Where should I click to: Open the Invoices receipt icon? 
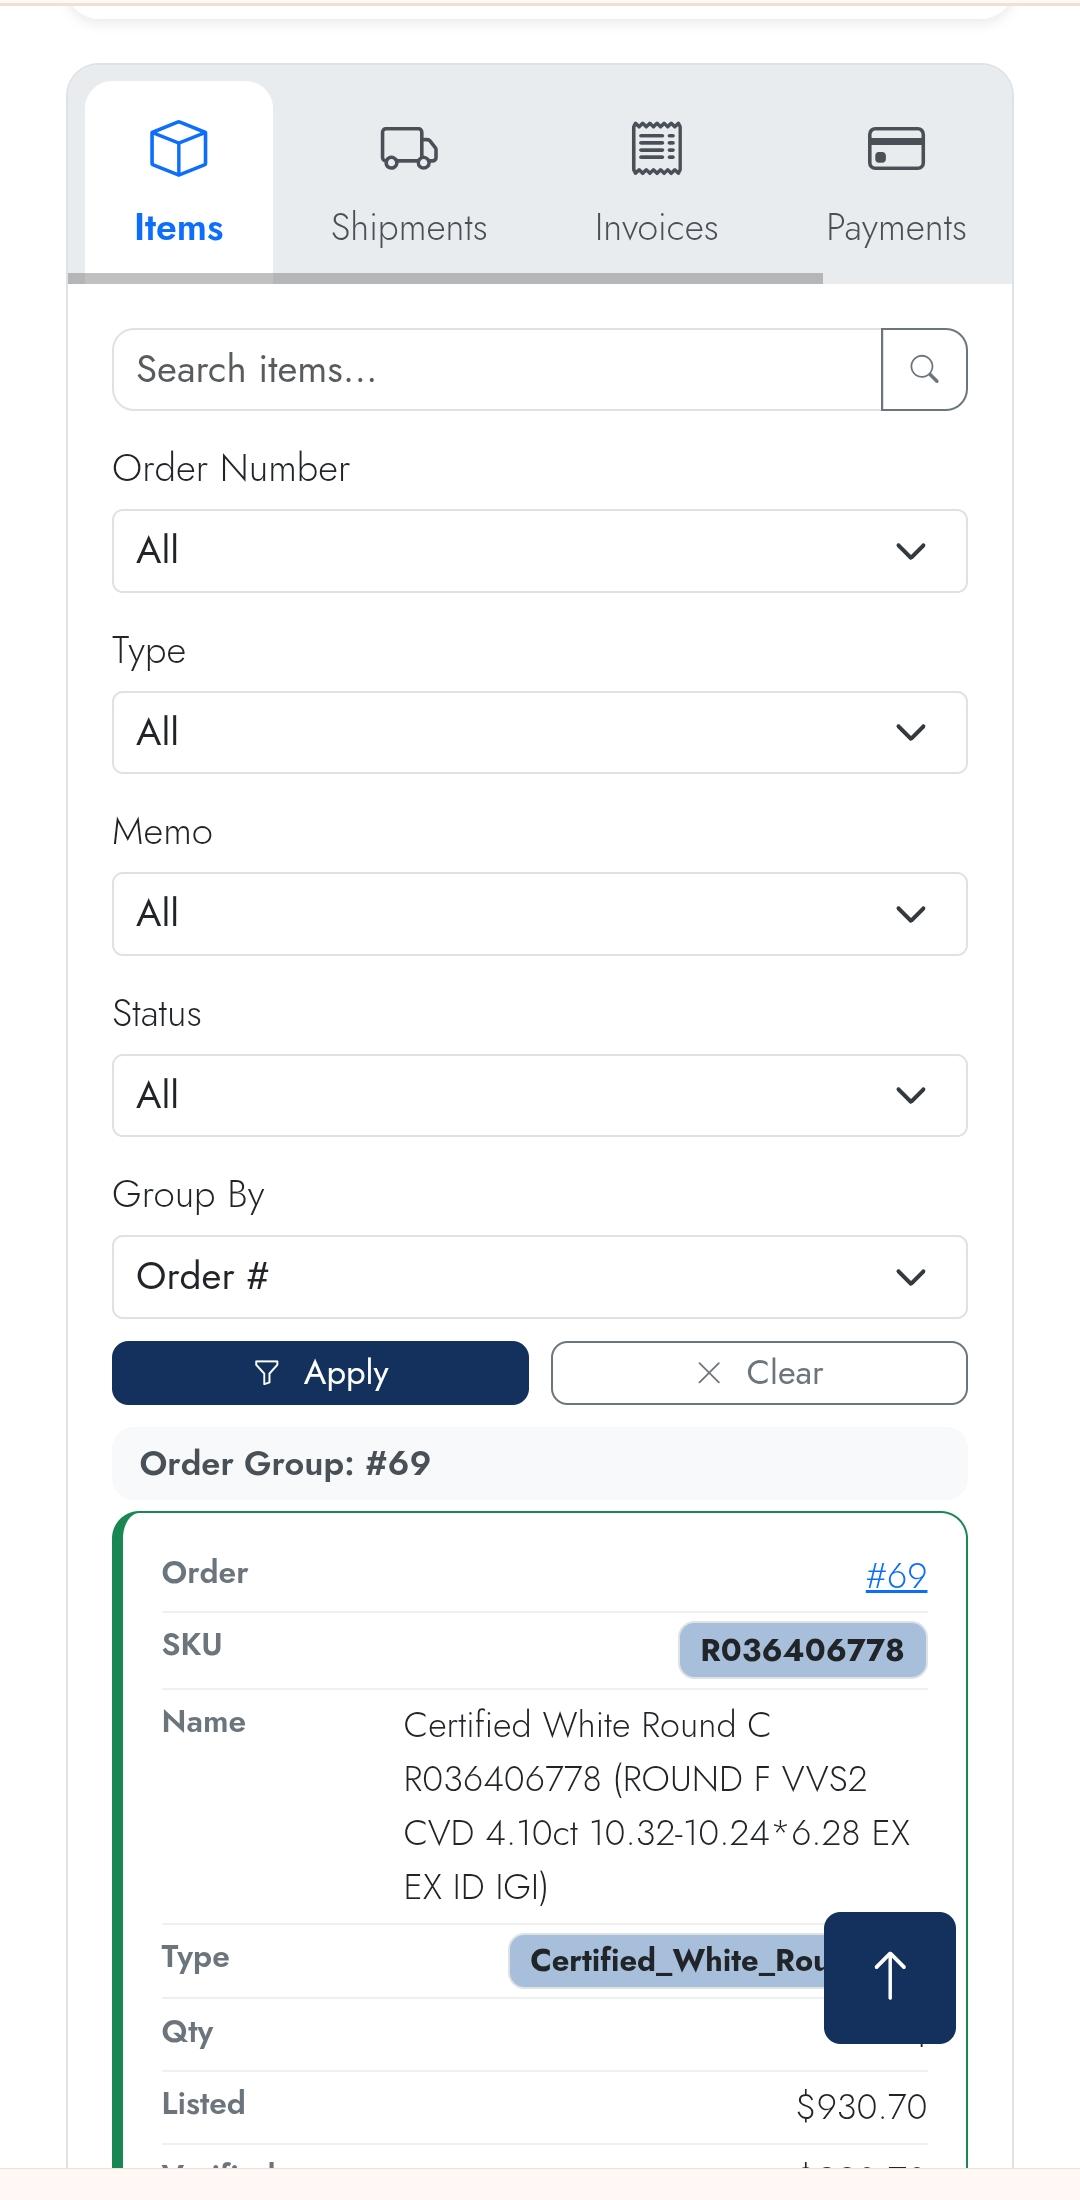655,148
